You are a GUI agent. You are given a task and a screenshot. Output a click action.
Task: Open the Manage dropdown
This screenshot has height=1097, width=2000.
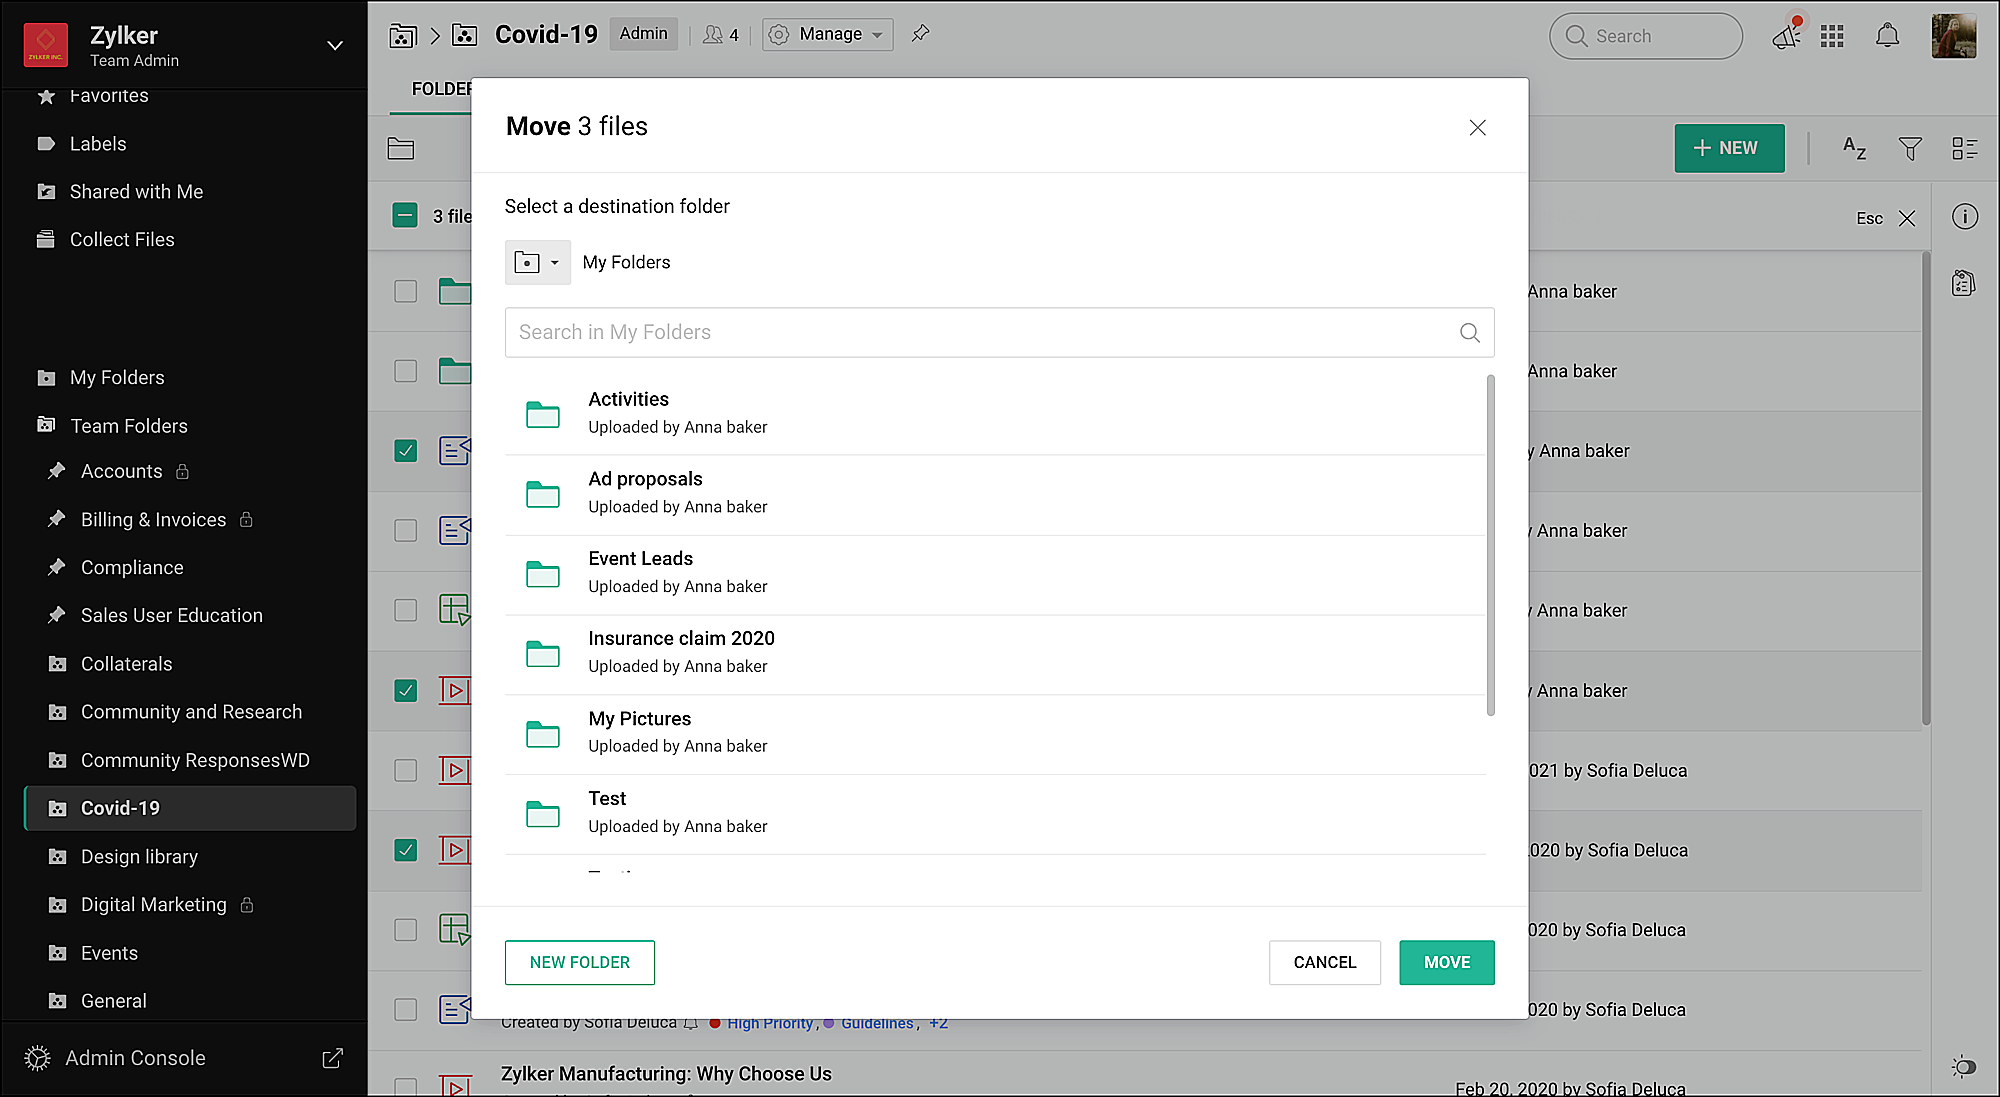(828, 34)
